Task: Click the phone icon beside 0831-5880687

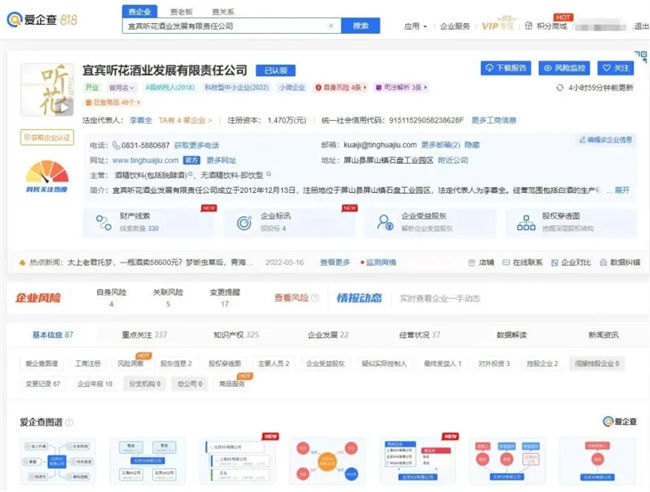Action: coord(116,145)
